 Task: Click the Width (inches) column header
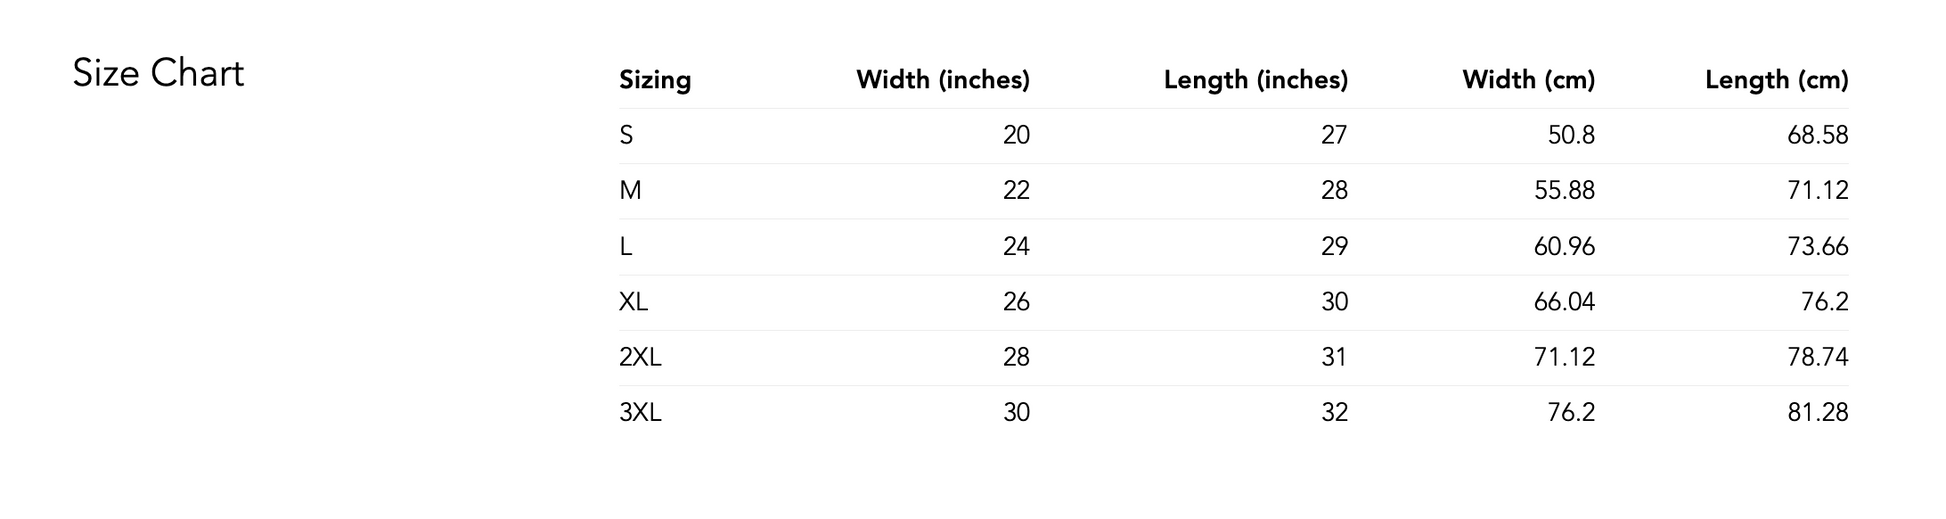coord(943,80)
